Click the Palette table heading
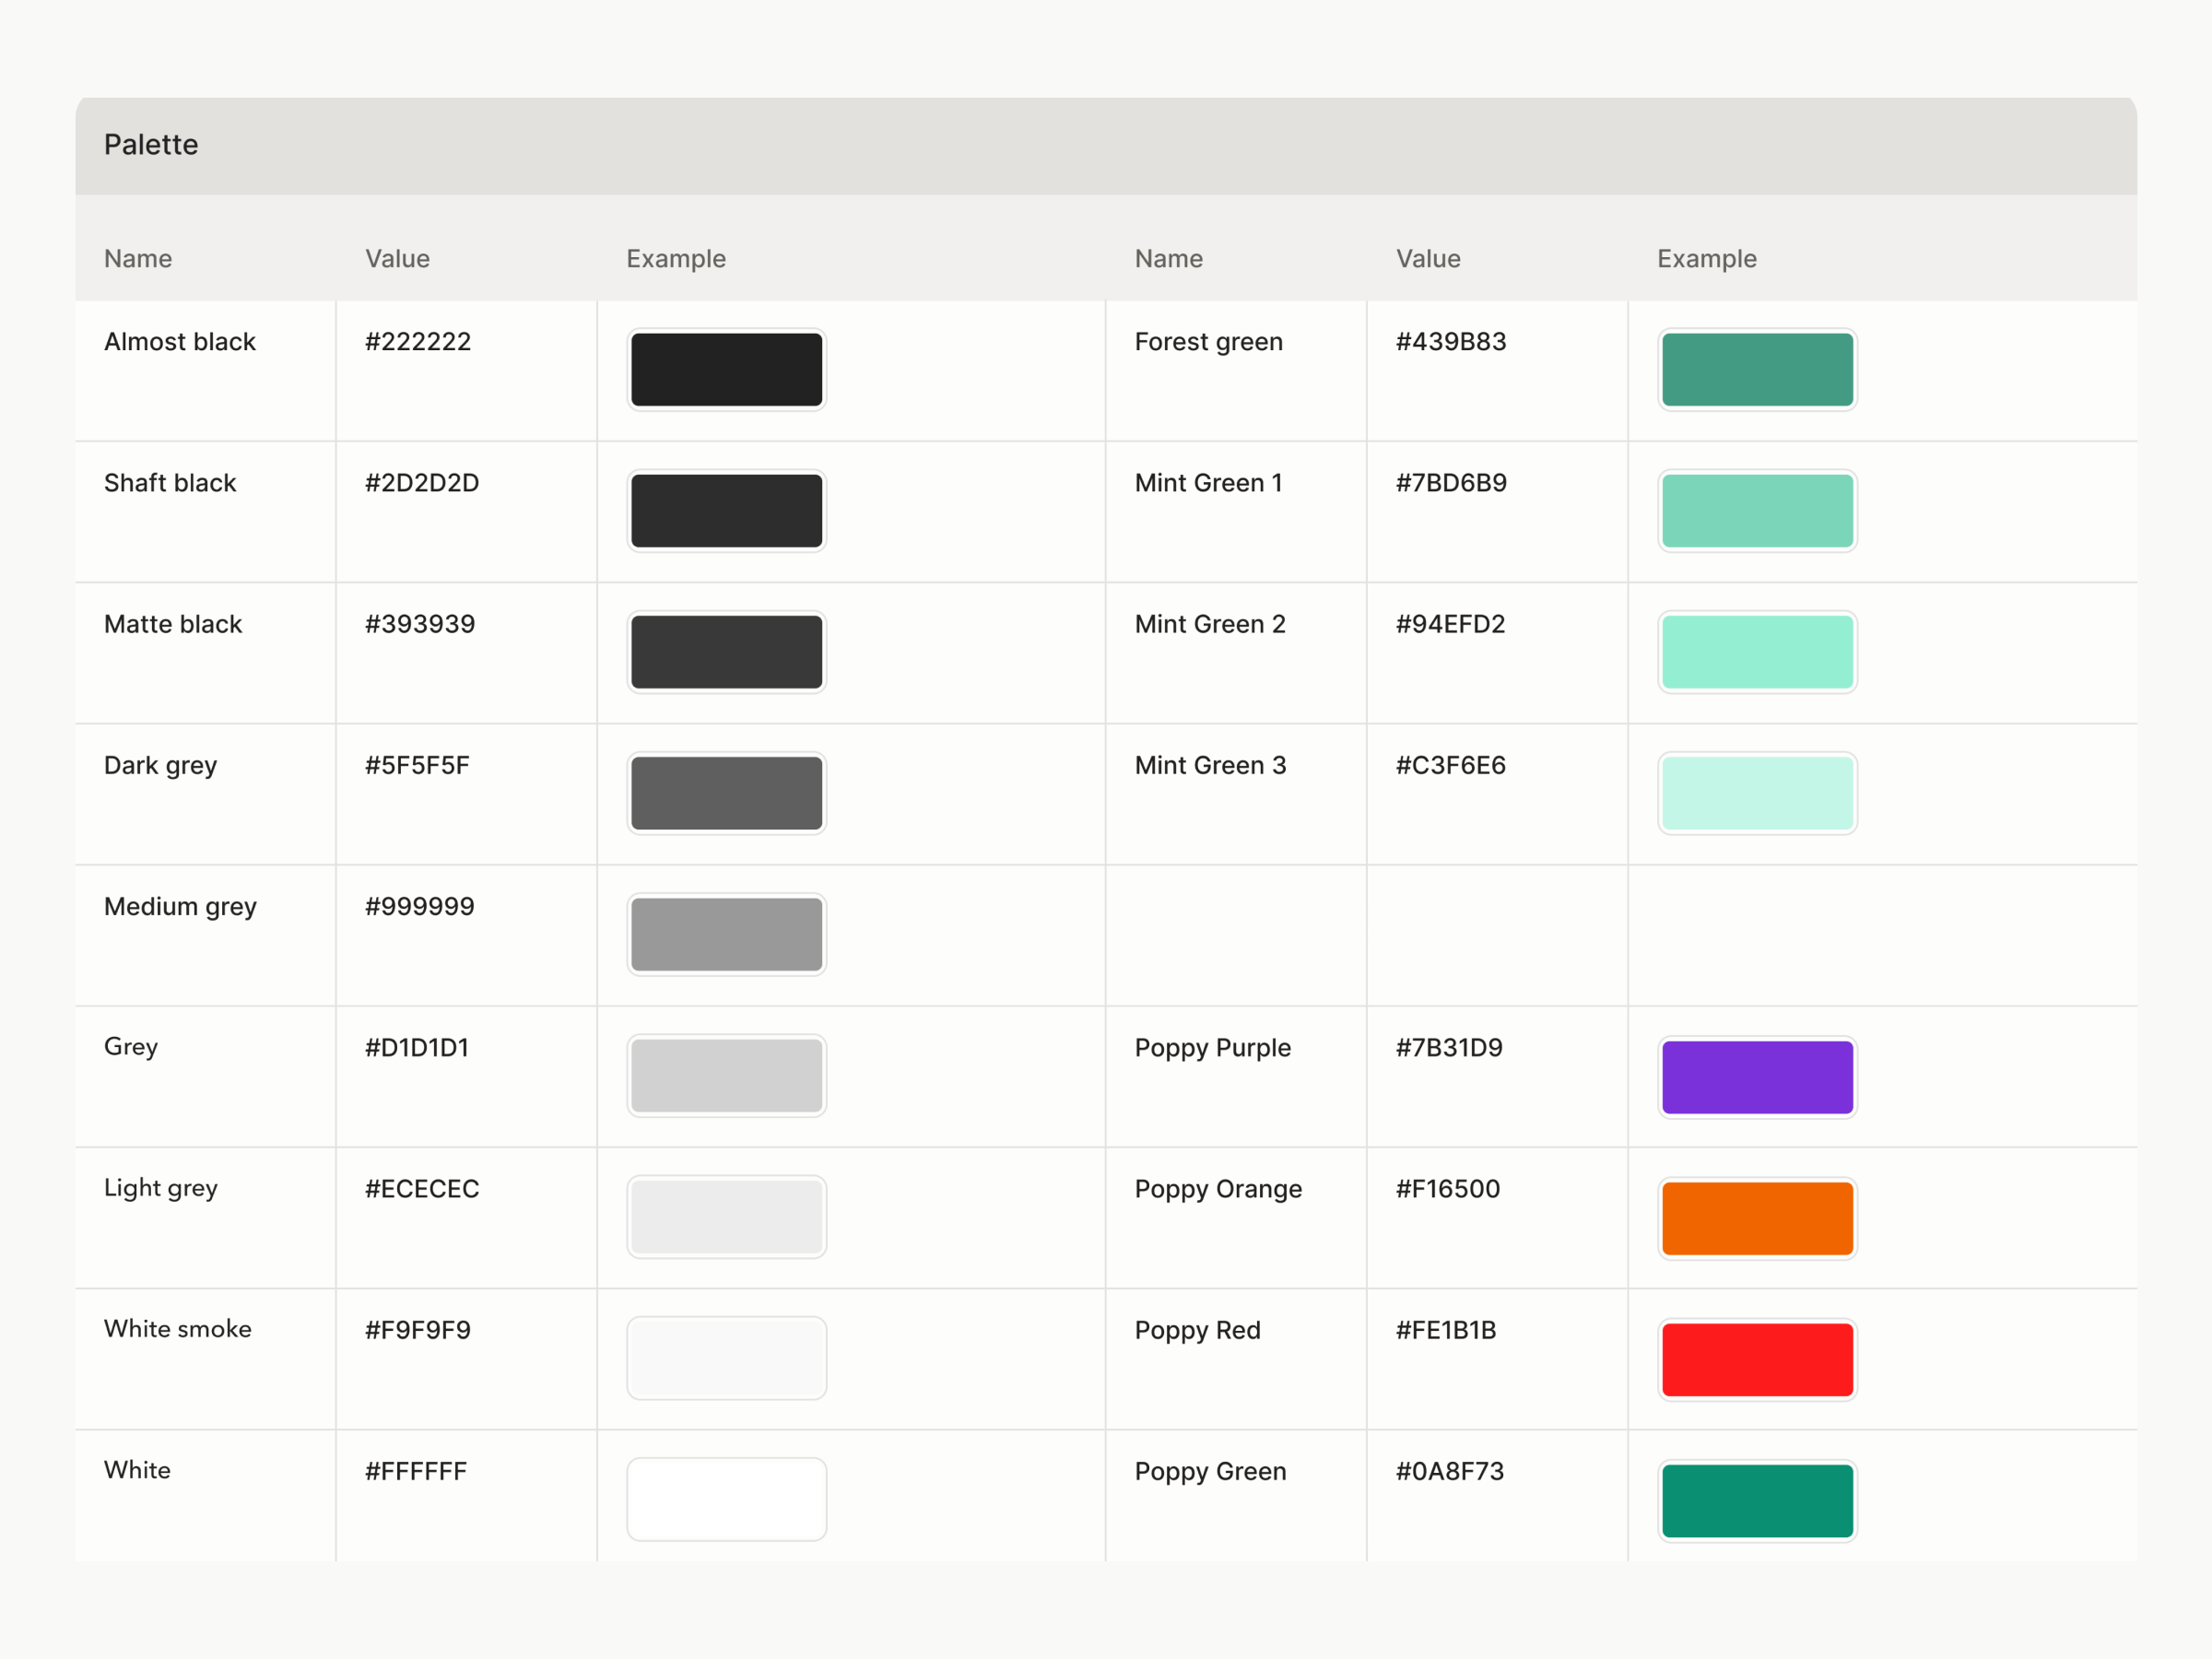Screen dimensions: 2212x1659 pos(151,145)
